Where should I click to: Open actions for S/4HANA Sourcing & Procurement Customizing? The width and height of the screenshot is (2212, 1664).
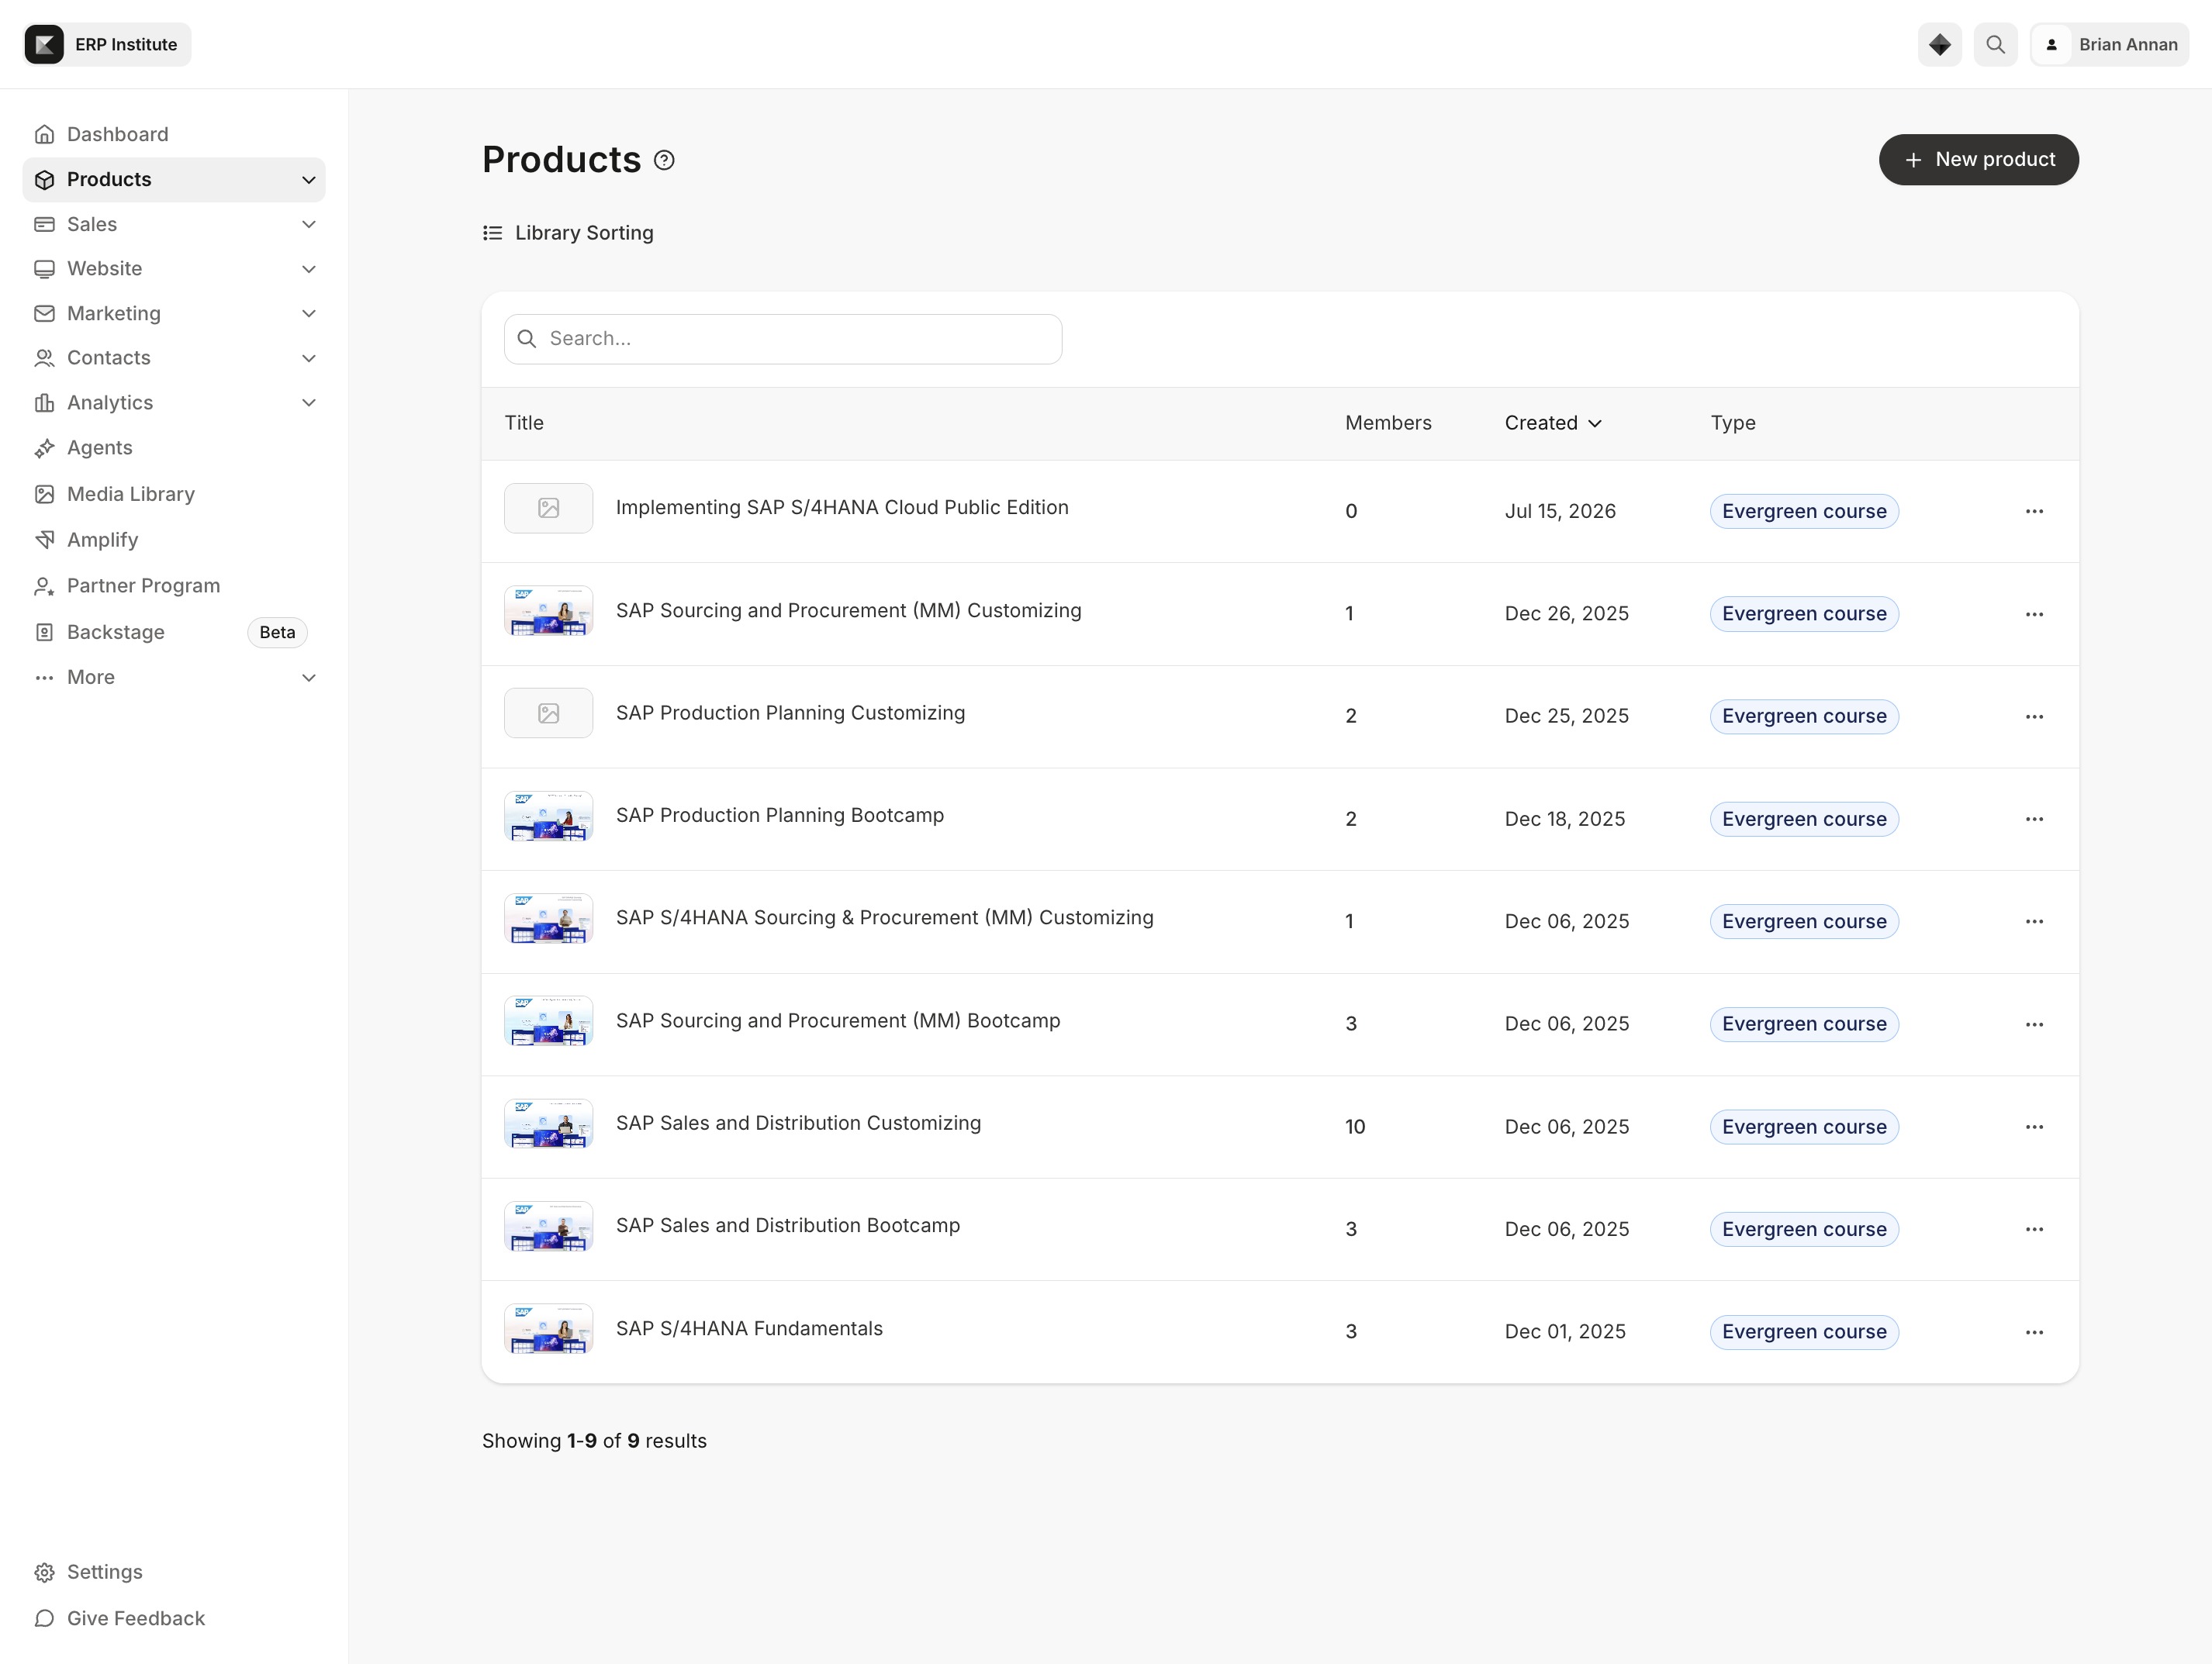pyautogui.click(x=2034, y=921)
